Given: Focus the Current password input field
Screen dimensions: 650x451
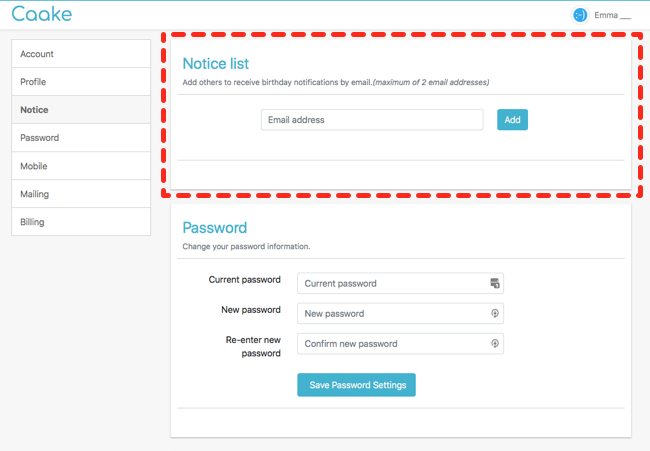Looking at the screenshot, I should tap(400, 283).
